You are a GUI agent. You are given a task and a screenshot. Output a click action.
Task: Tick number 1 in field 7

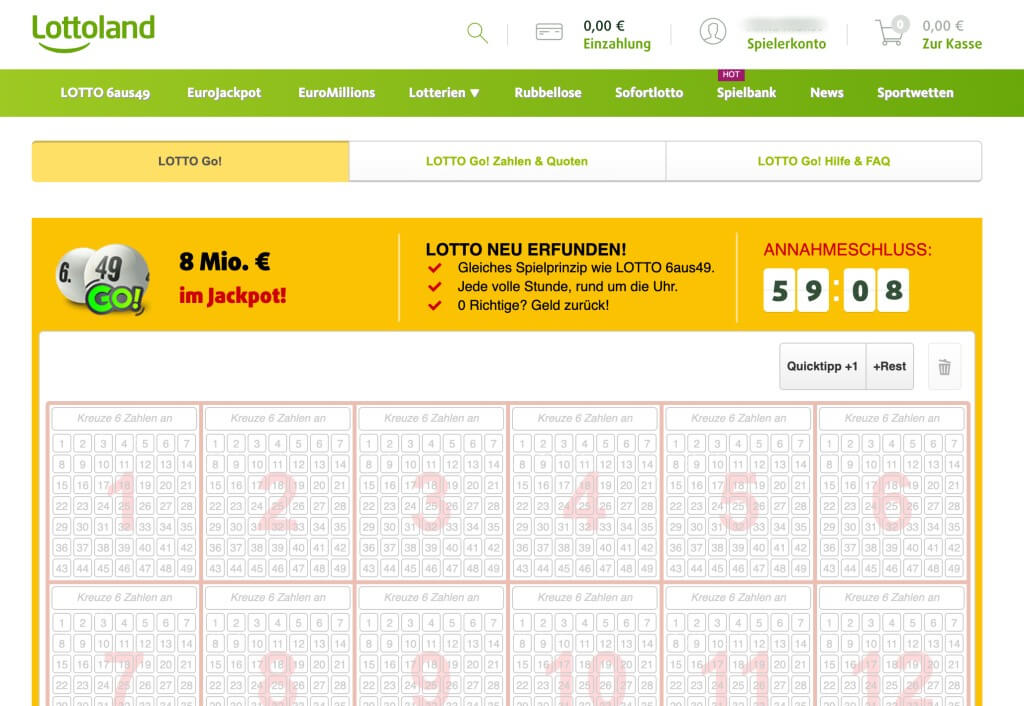(x=61, y=623)
